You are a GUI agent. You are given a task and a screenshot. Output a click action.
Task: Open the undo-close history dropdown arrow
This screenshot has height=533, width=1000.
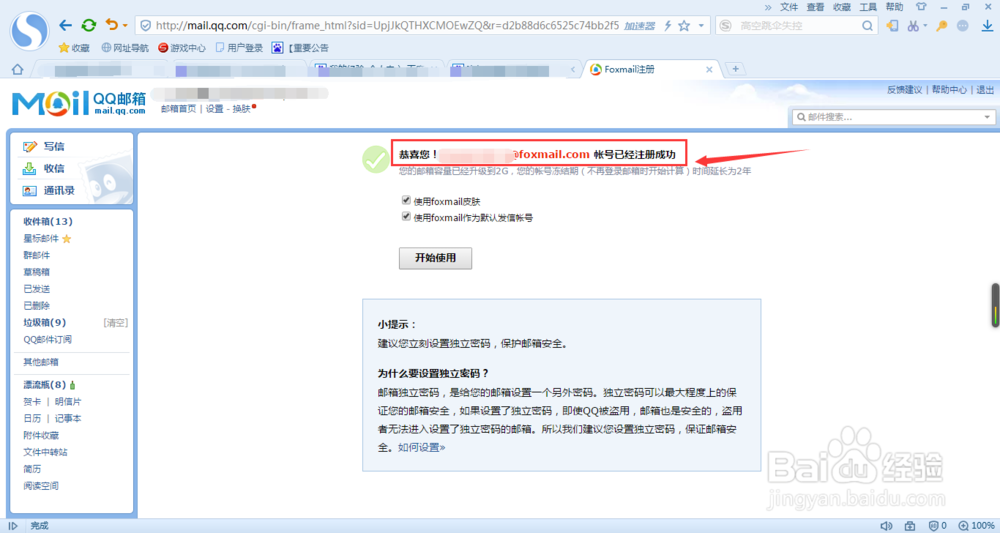125,26
